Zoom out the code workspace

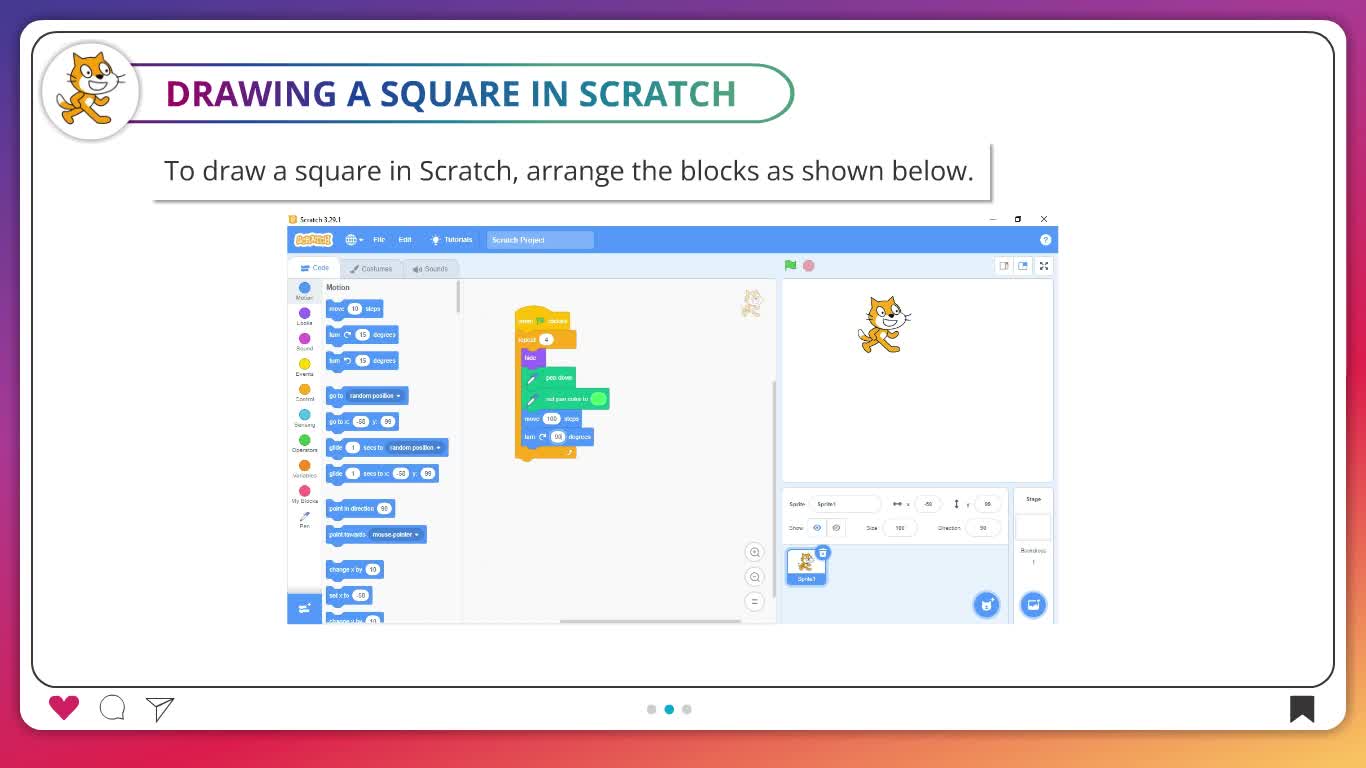coord(755,577)
